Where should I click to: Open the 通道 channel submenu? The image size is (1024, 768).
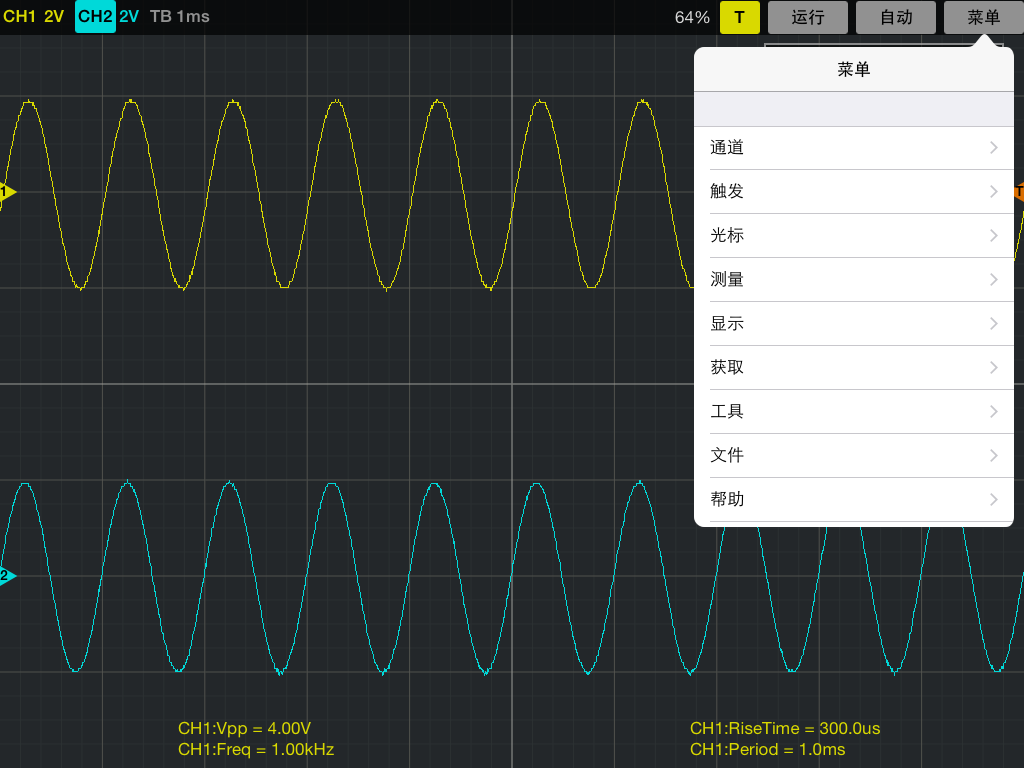(x=854, y=148)
